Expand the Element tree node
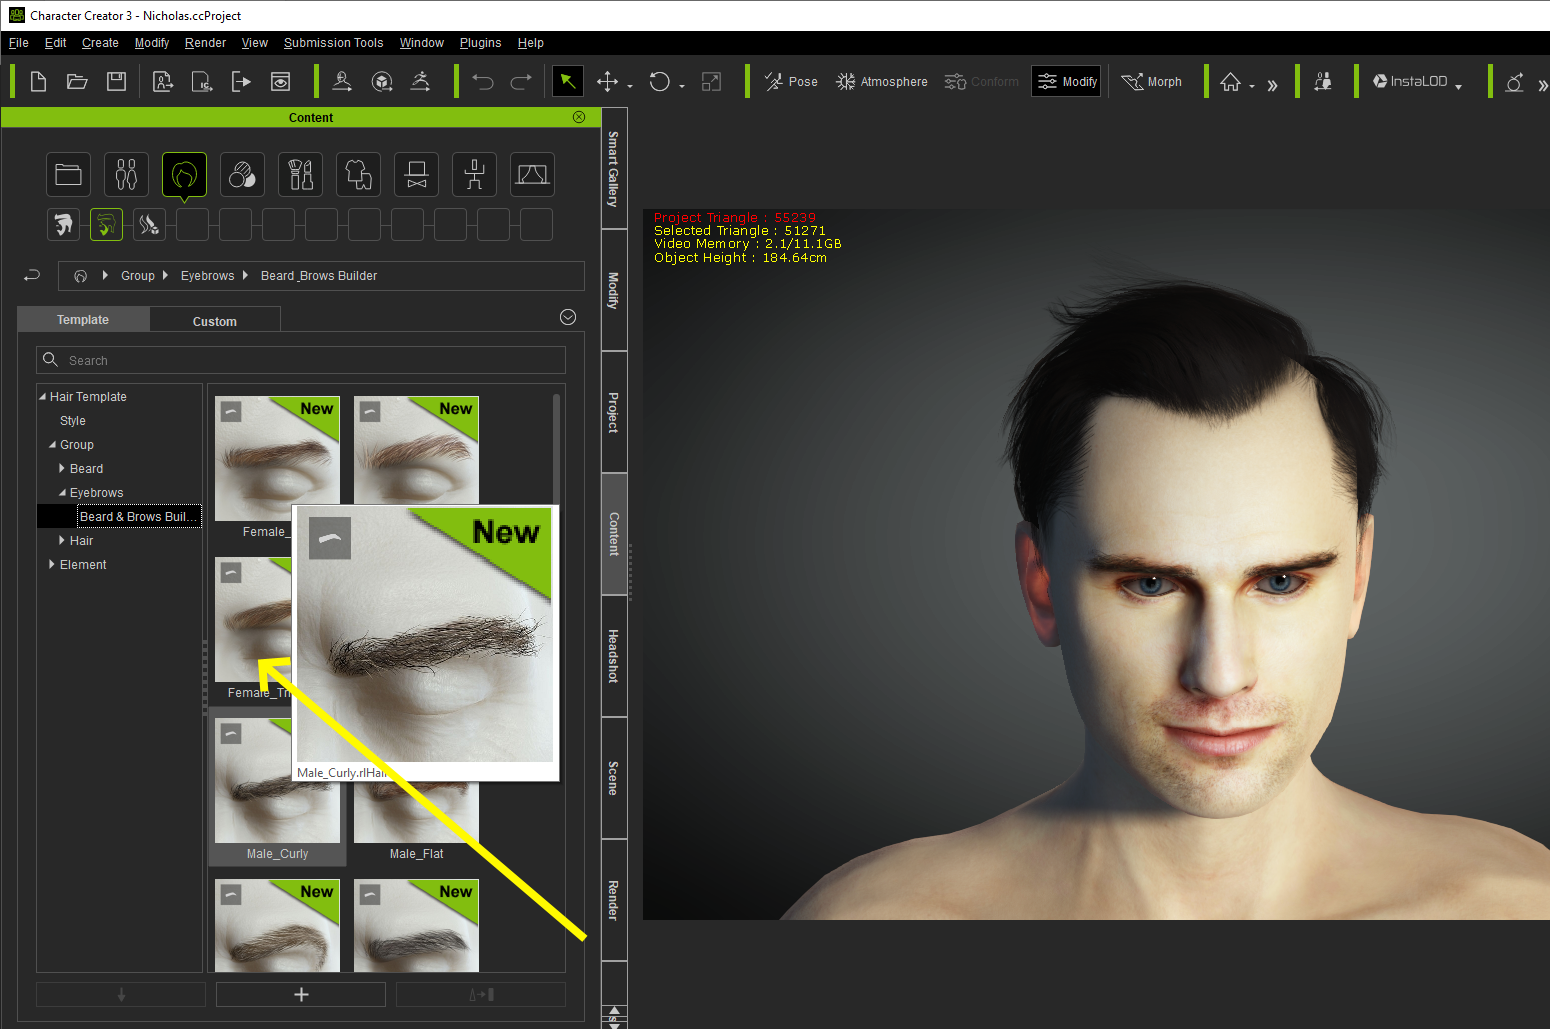 pyautogui.click(x=52, y=565)
